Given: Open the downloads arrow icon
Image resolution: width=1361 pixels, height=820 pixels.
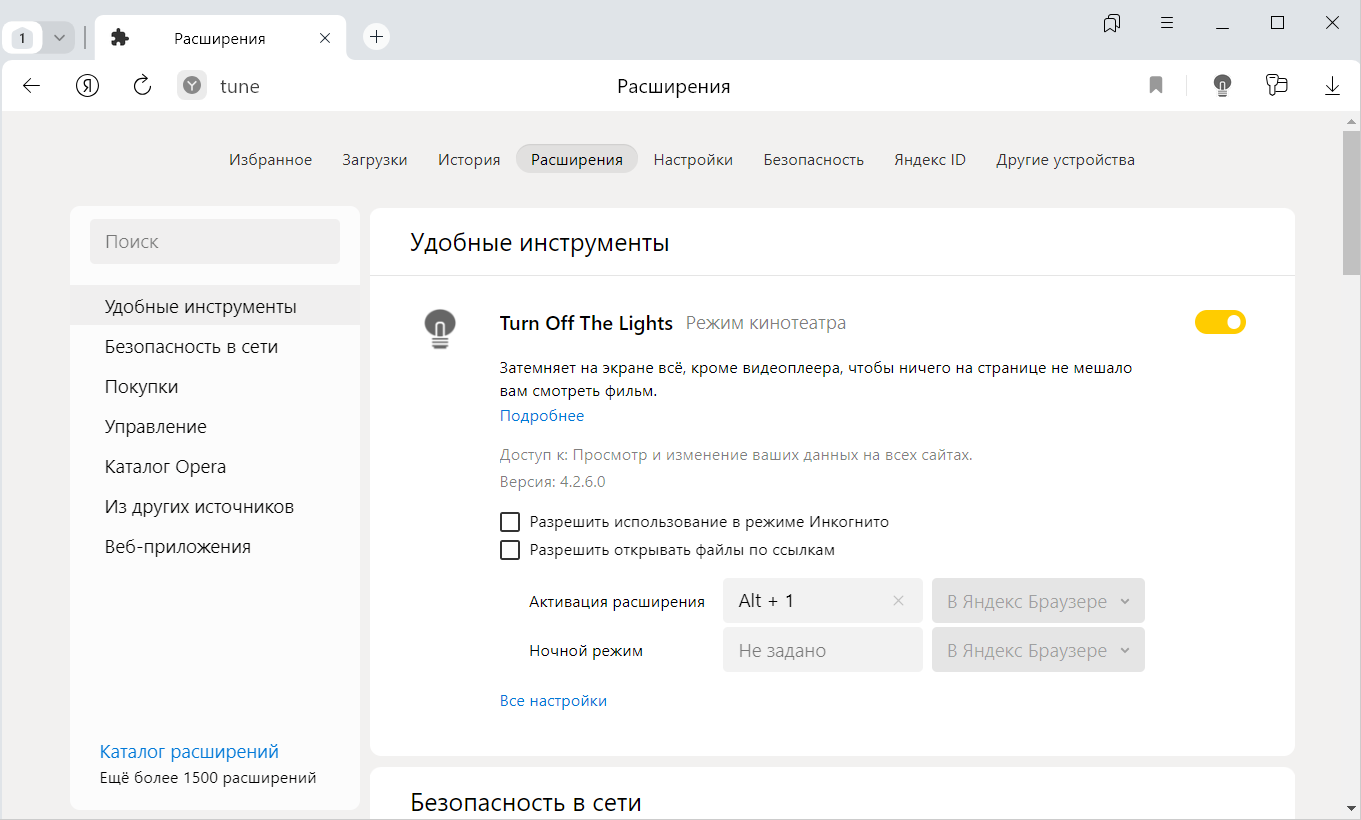Looking at the screenshot, I should point(1332,86).
